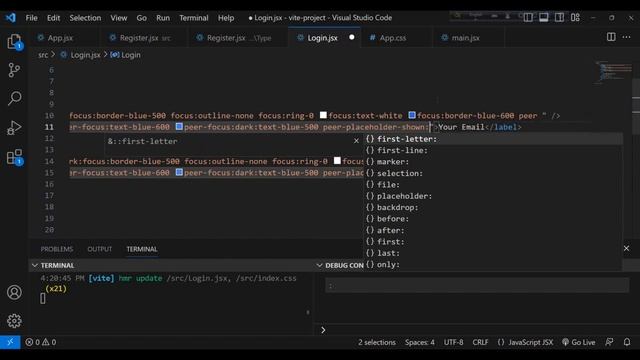Click Spaces: 4 indentation setting

(420, 342)
